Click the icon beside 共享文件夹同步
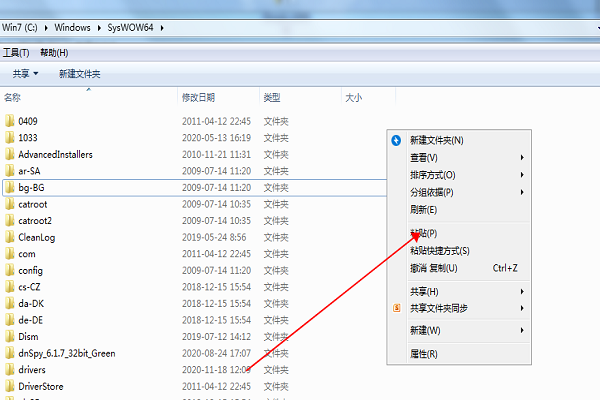The image size is (600, 400). [x=396, y=308]
